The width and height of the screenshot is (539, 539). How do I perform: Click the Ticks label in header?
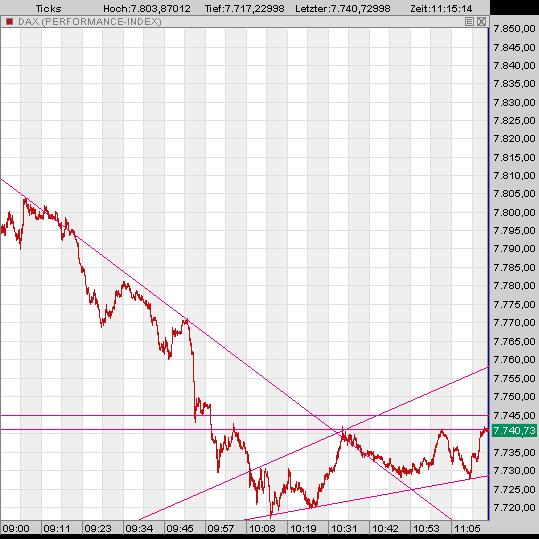pyautogui.click(x=48, y=8)
